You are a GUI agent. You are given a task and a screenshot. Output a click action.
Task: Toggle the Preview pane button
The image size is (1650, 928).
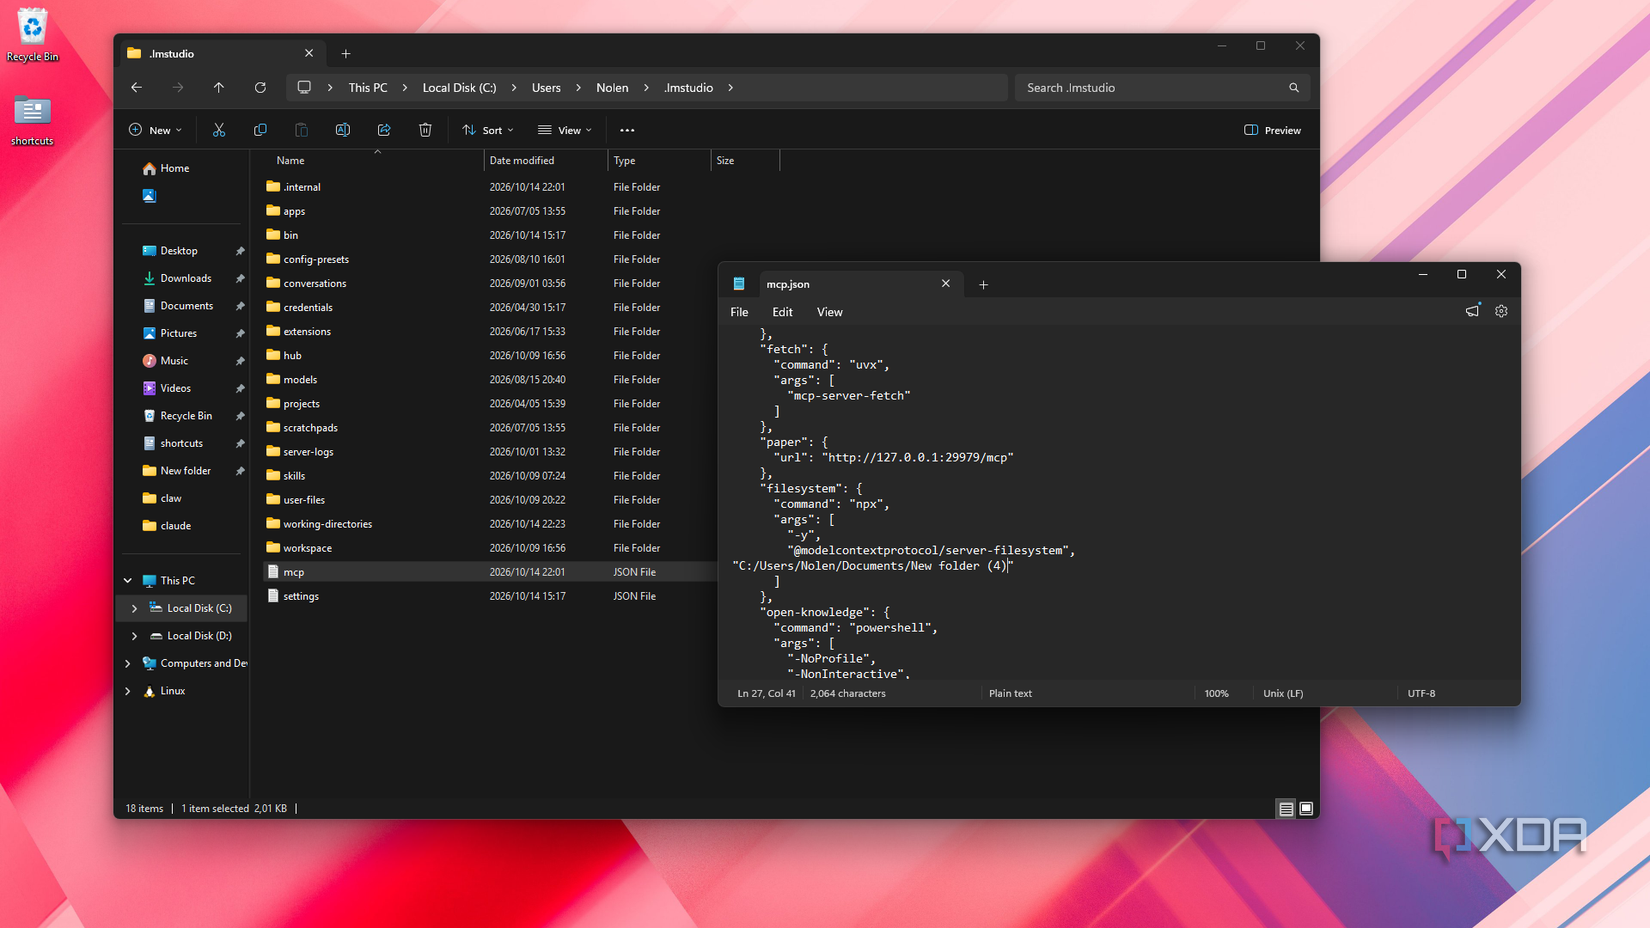[x=1272, y=130]
